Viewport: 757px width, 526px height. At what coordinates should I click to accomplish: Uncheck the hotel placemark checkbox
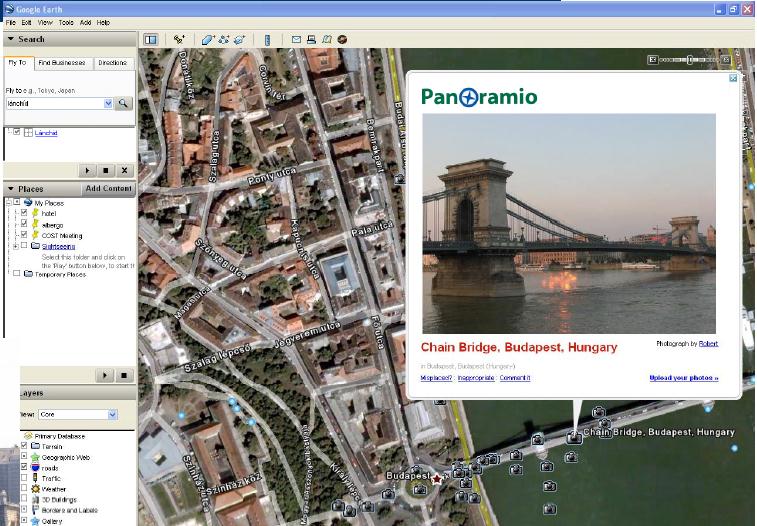point(24,212)
